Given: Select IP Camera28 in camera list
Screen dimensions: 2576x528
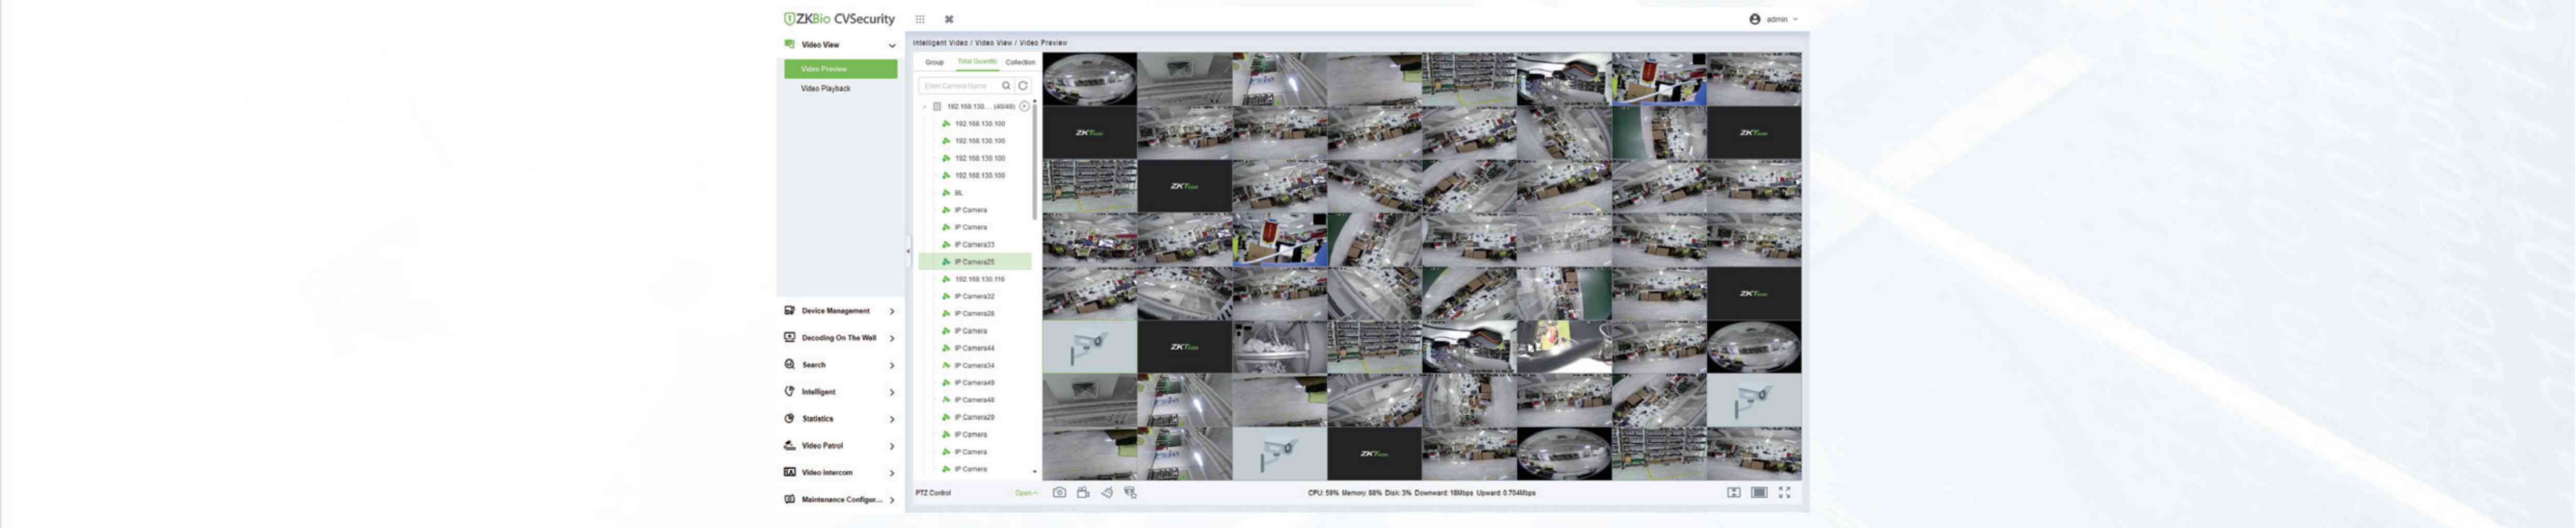Looking at the screenshot, I should (974, 313).
